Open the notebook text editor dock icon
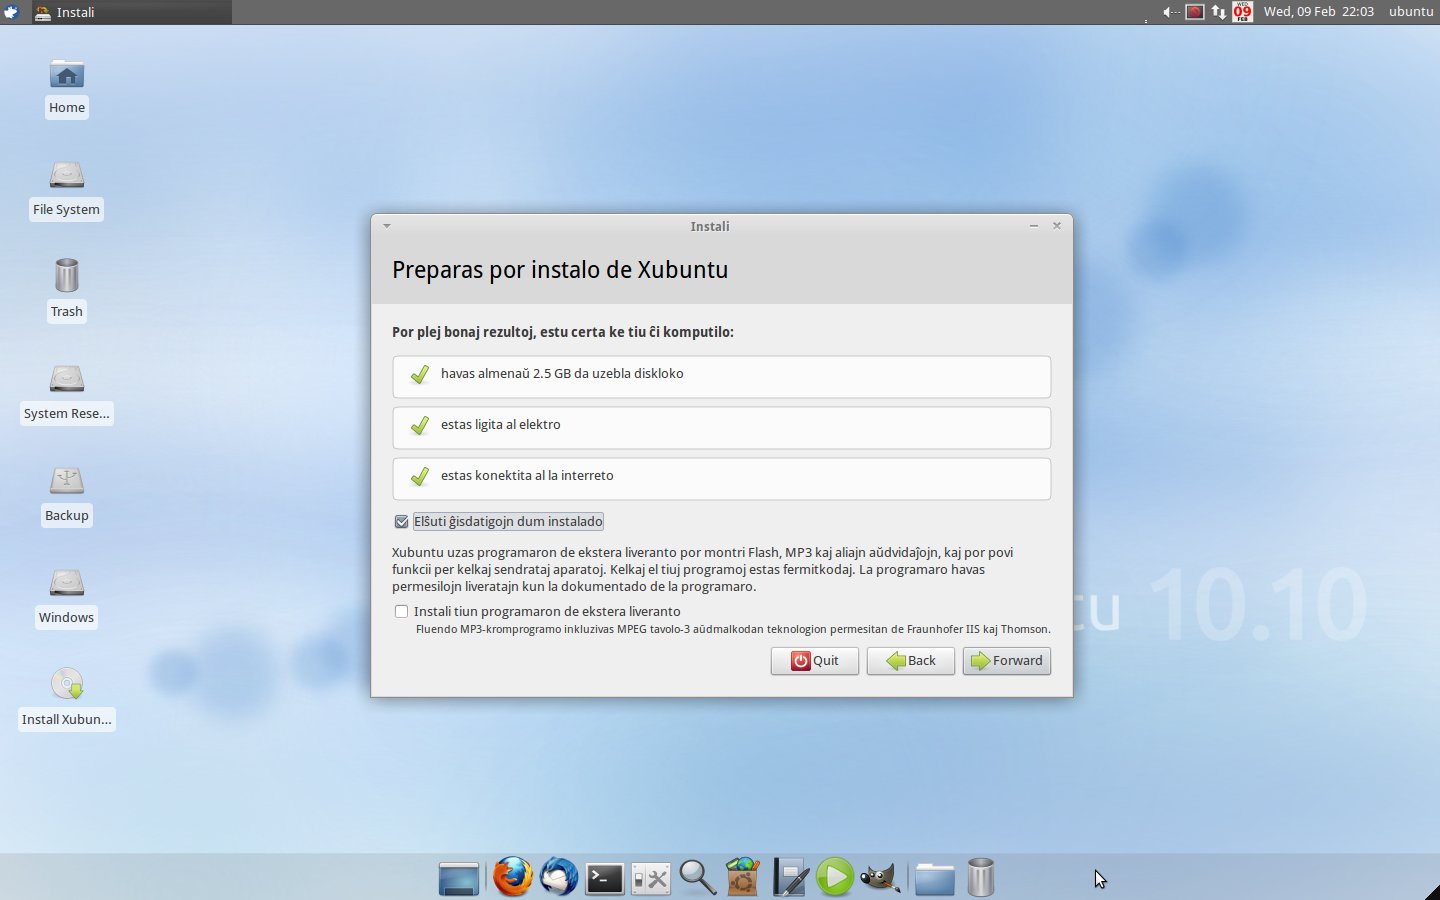The image size is (1440, 900). click(x=790, y=877)
